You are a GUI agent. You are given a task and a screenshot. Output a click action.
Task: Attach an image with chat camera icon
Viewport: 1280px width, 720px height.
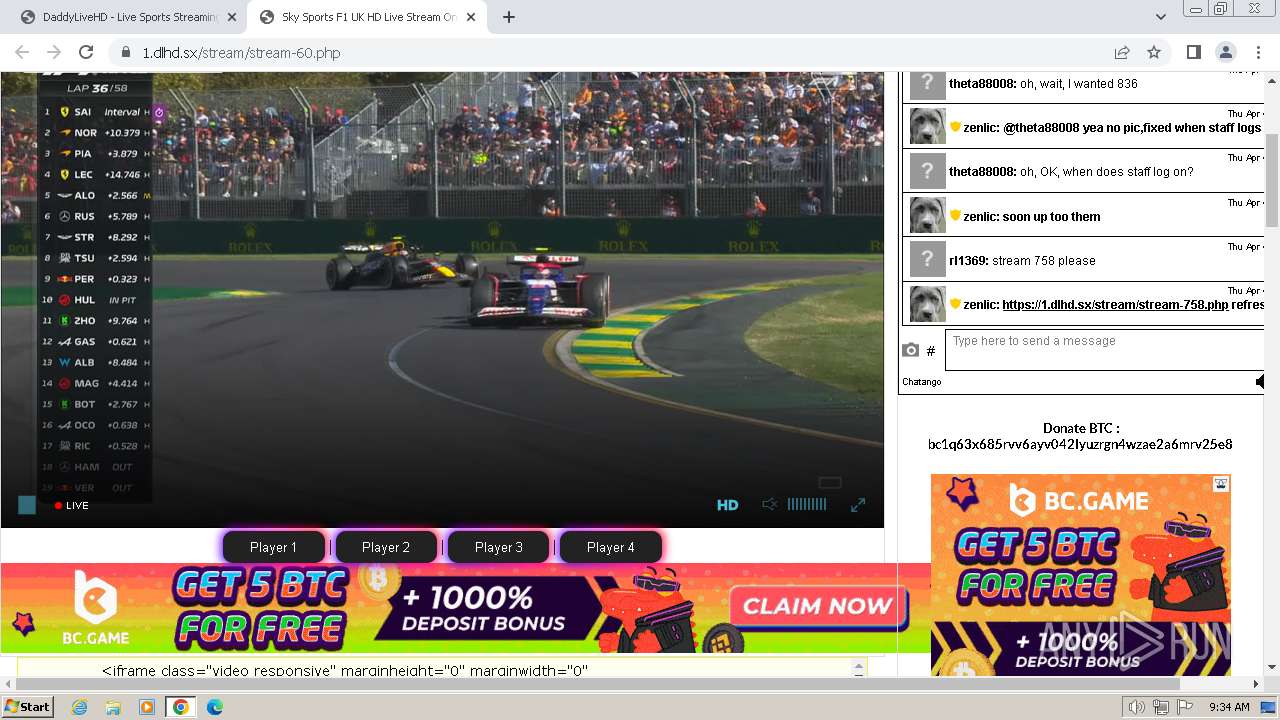(910, 350)
